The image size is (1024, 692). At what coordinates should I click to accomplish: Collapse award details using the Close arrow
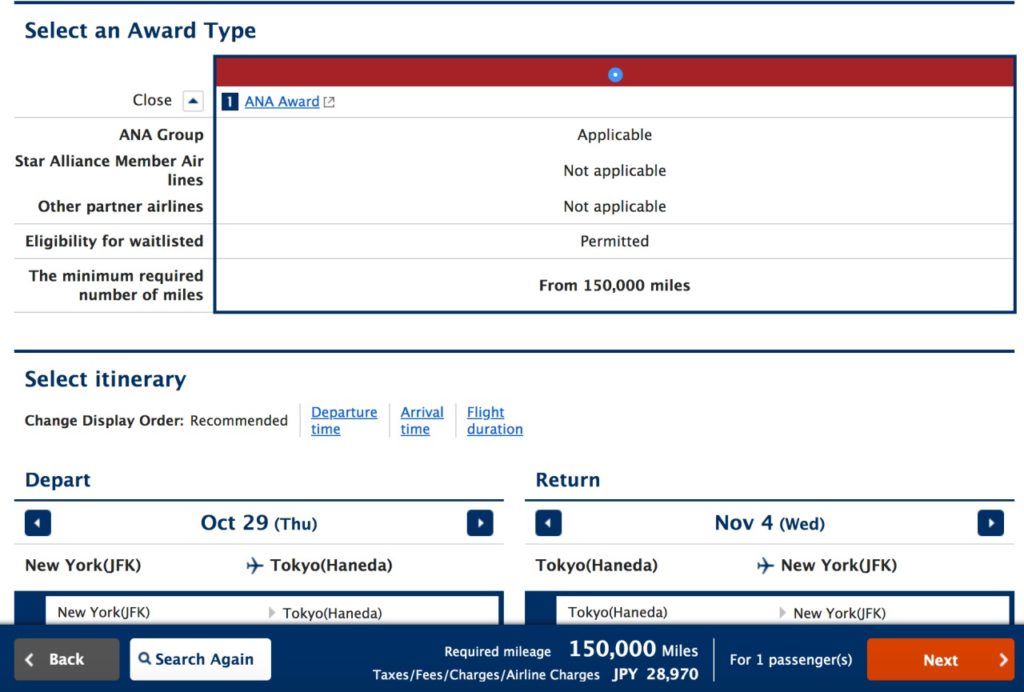[x=193, y=101]
